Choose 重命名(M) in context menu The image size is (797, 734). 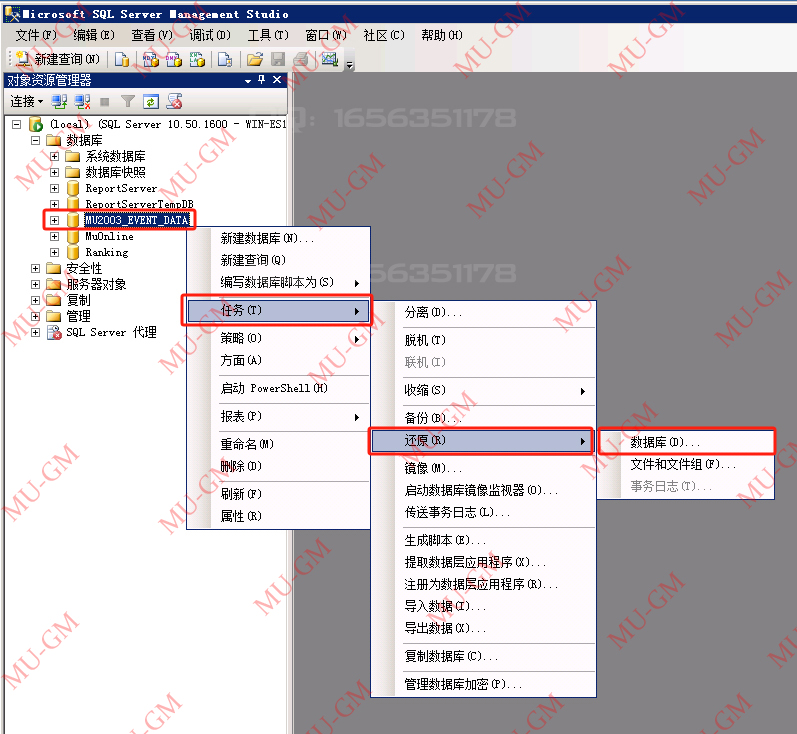click(279, 444)
